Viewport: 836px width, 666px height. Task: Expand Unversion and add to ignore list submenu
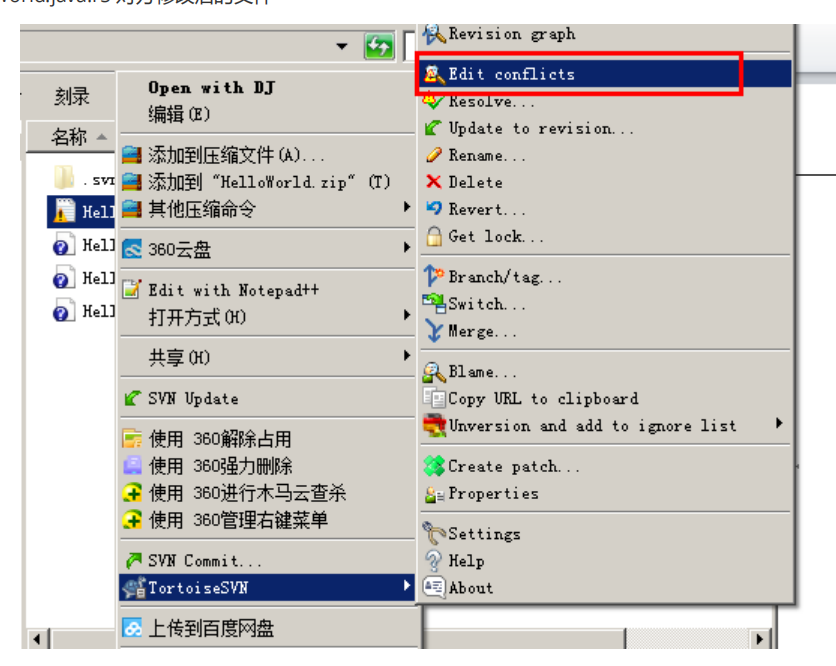[779, 423]
